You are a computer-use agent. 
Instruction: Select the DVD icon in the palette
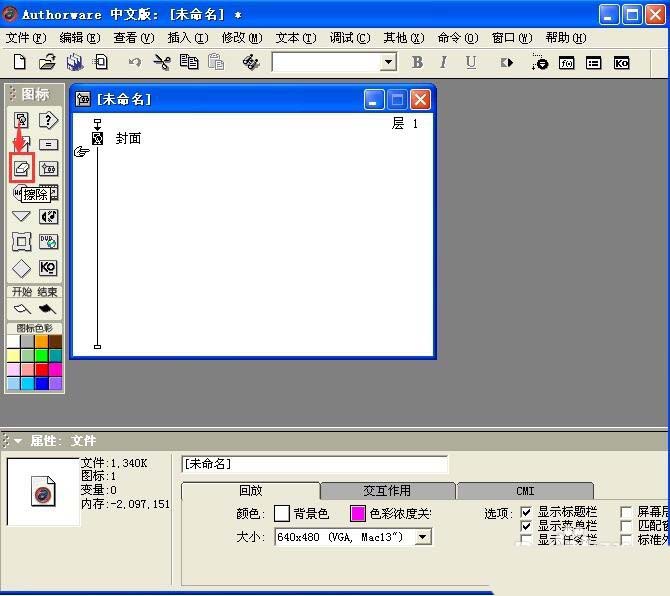tap(48, 242)
